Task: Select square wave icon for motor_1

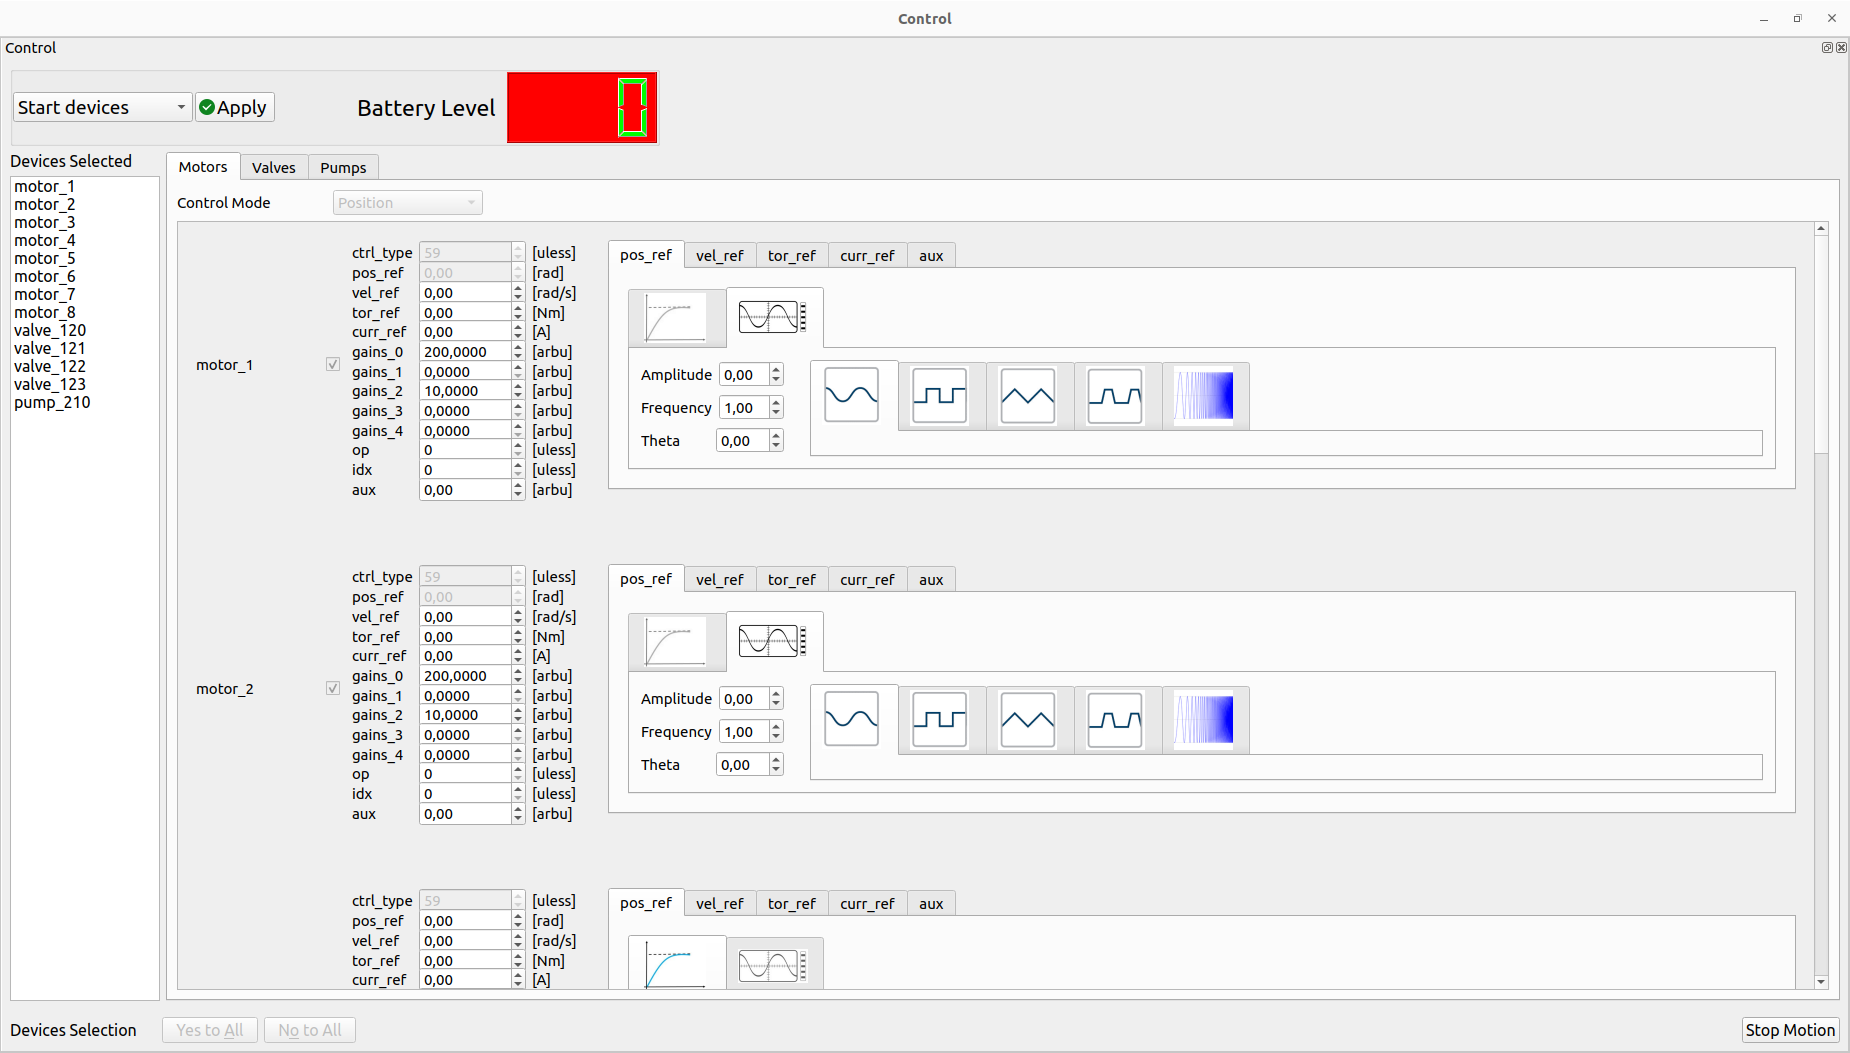Action: click(939, 395)
